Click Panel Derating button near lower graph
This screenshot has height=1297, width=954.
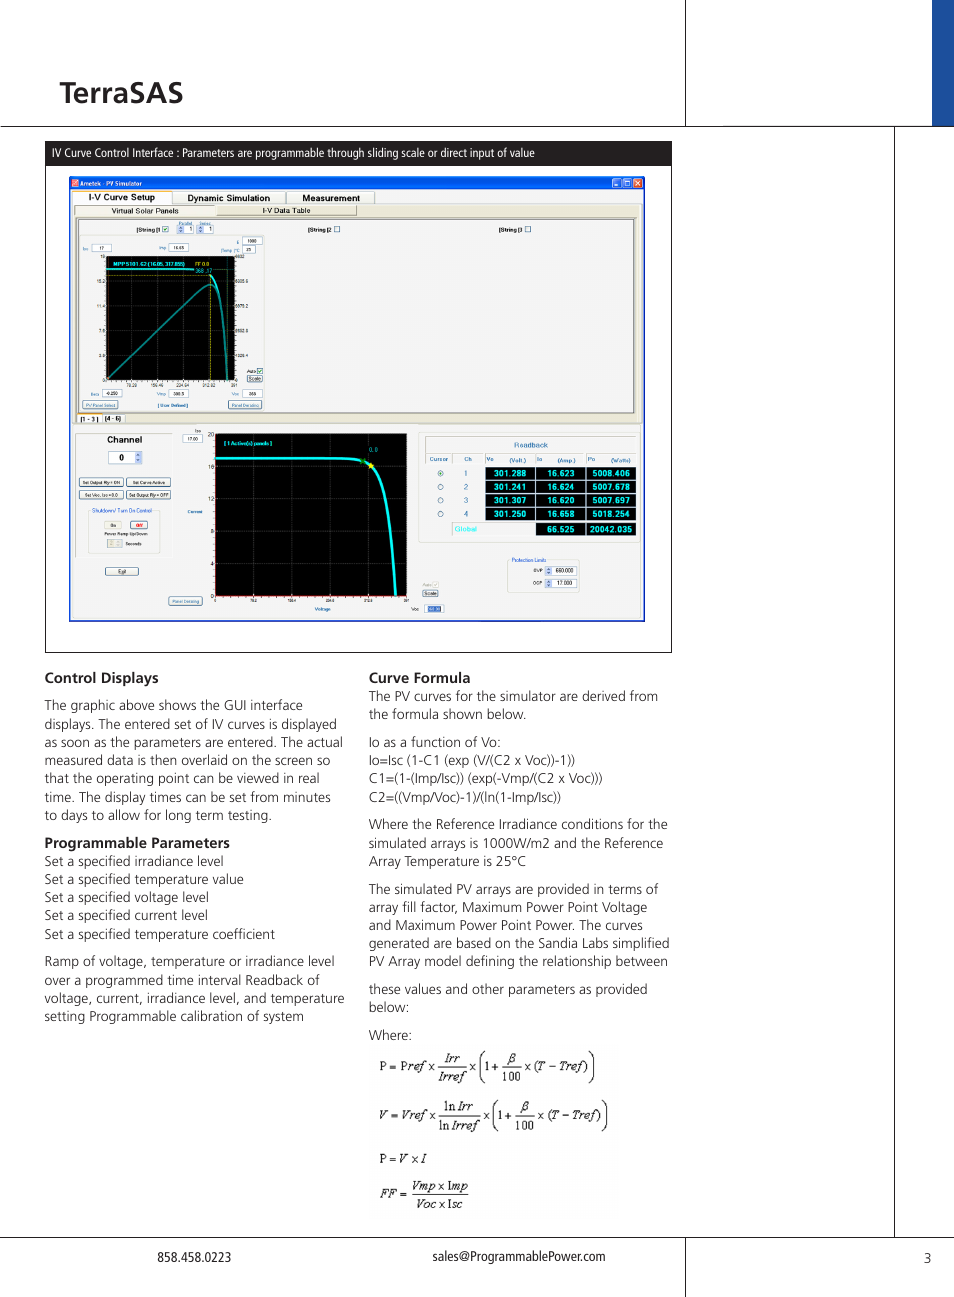pos(185,601)
